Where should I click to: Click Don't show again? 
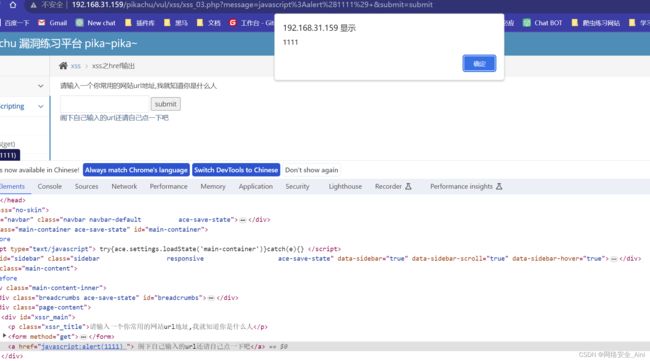[x=311, y=170]
